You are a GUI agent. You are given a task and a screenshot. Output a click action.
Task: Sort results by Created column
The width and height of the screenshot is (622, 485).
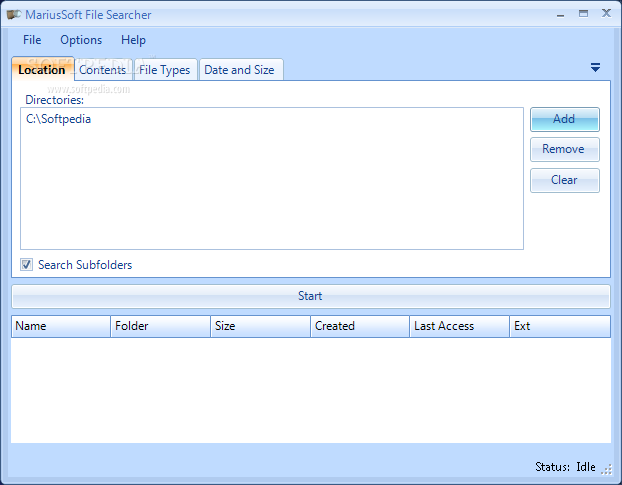360,326
